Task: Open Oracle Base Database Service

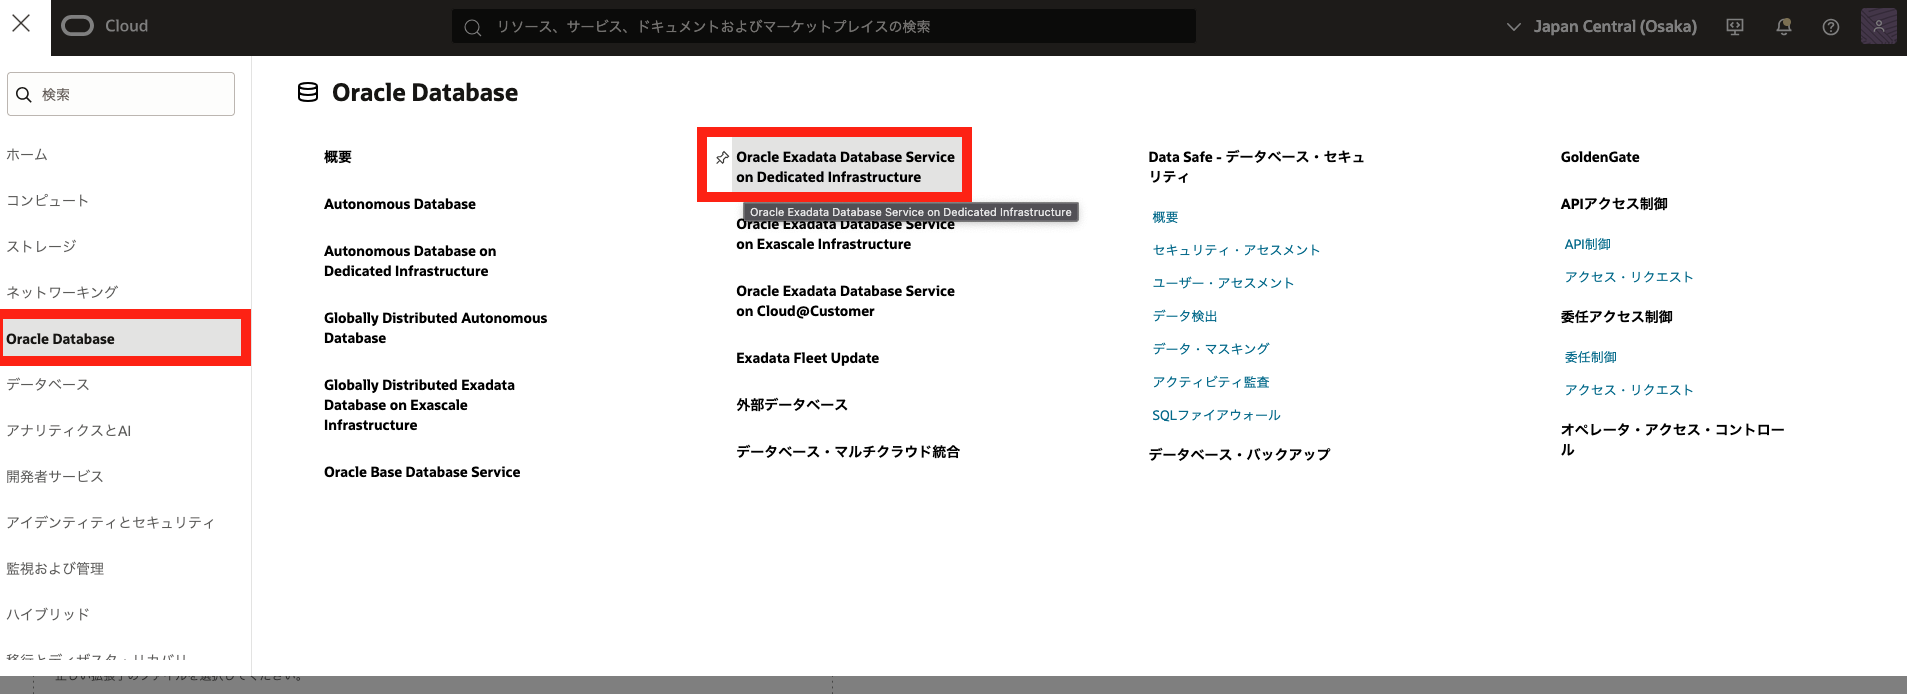Action: click(421, 472)
